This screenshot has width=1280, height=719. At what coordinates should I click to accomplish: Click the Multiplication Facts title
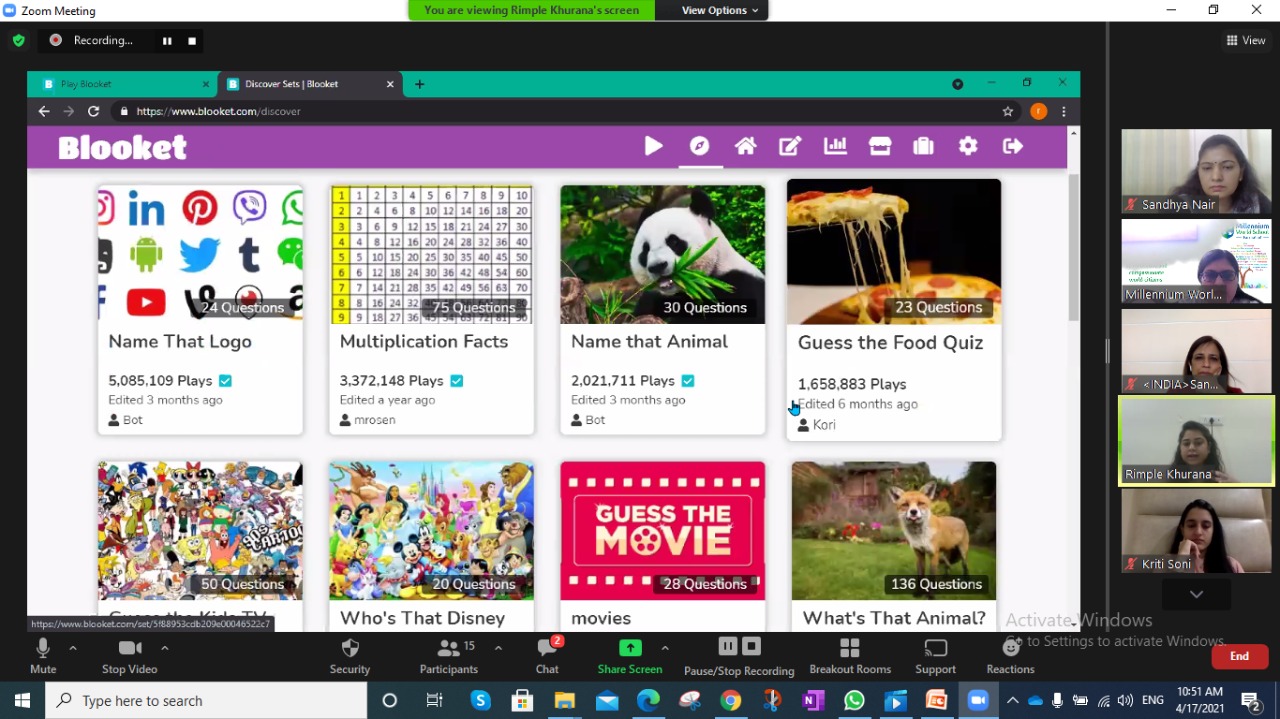click(424, 341)
